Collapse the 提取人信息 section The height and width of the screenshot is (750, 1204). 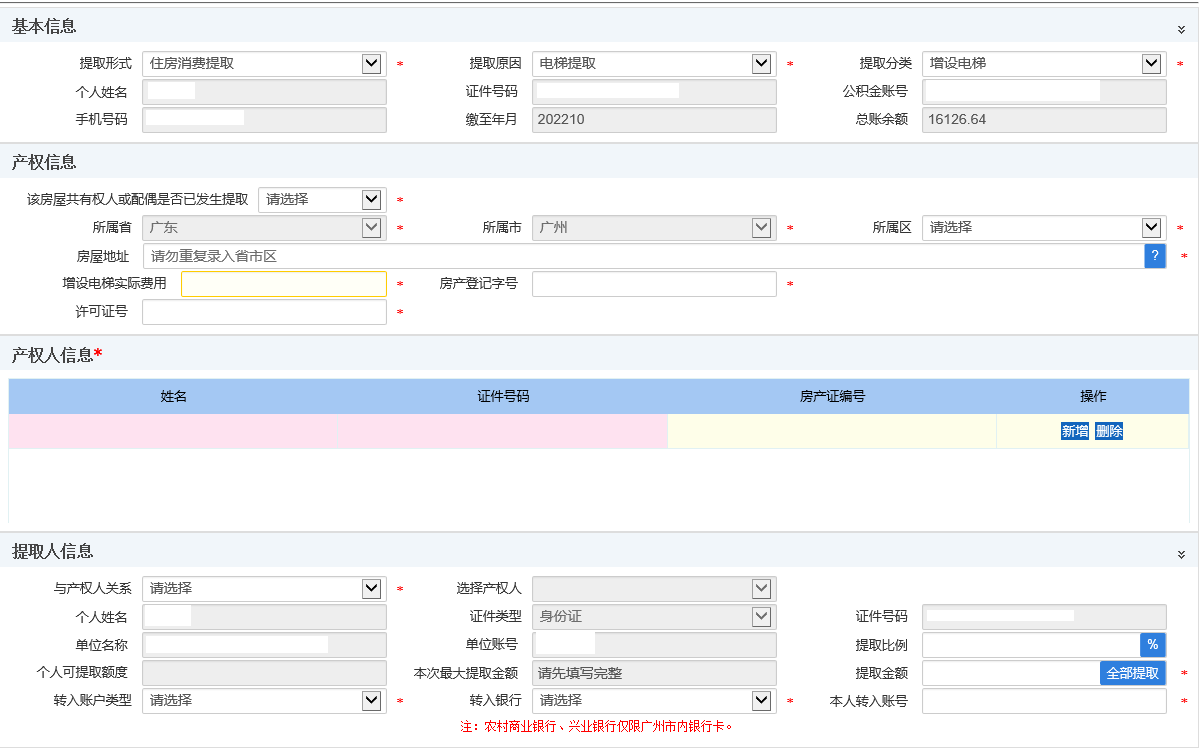pos(1181,554)
